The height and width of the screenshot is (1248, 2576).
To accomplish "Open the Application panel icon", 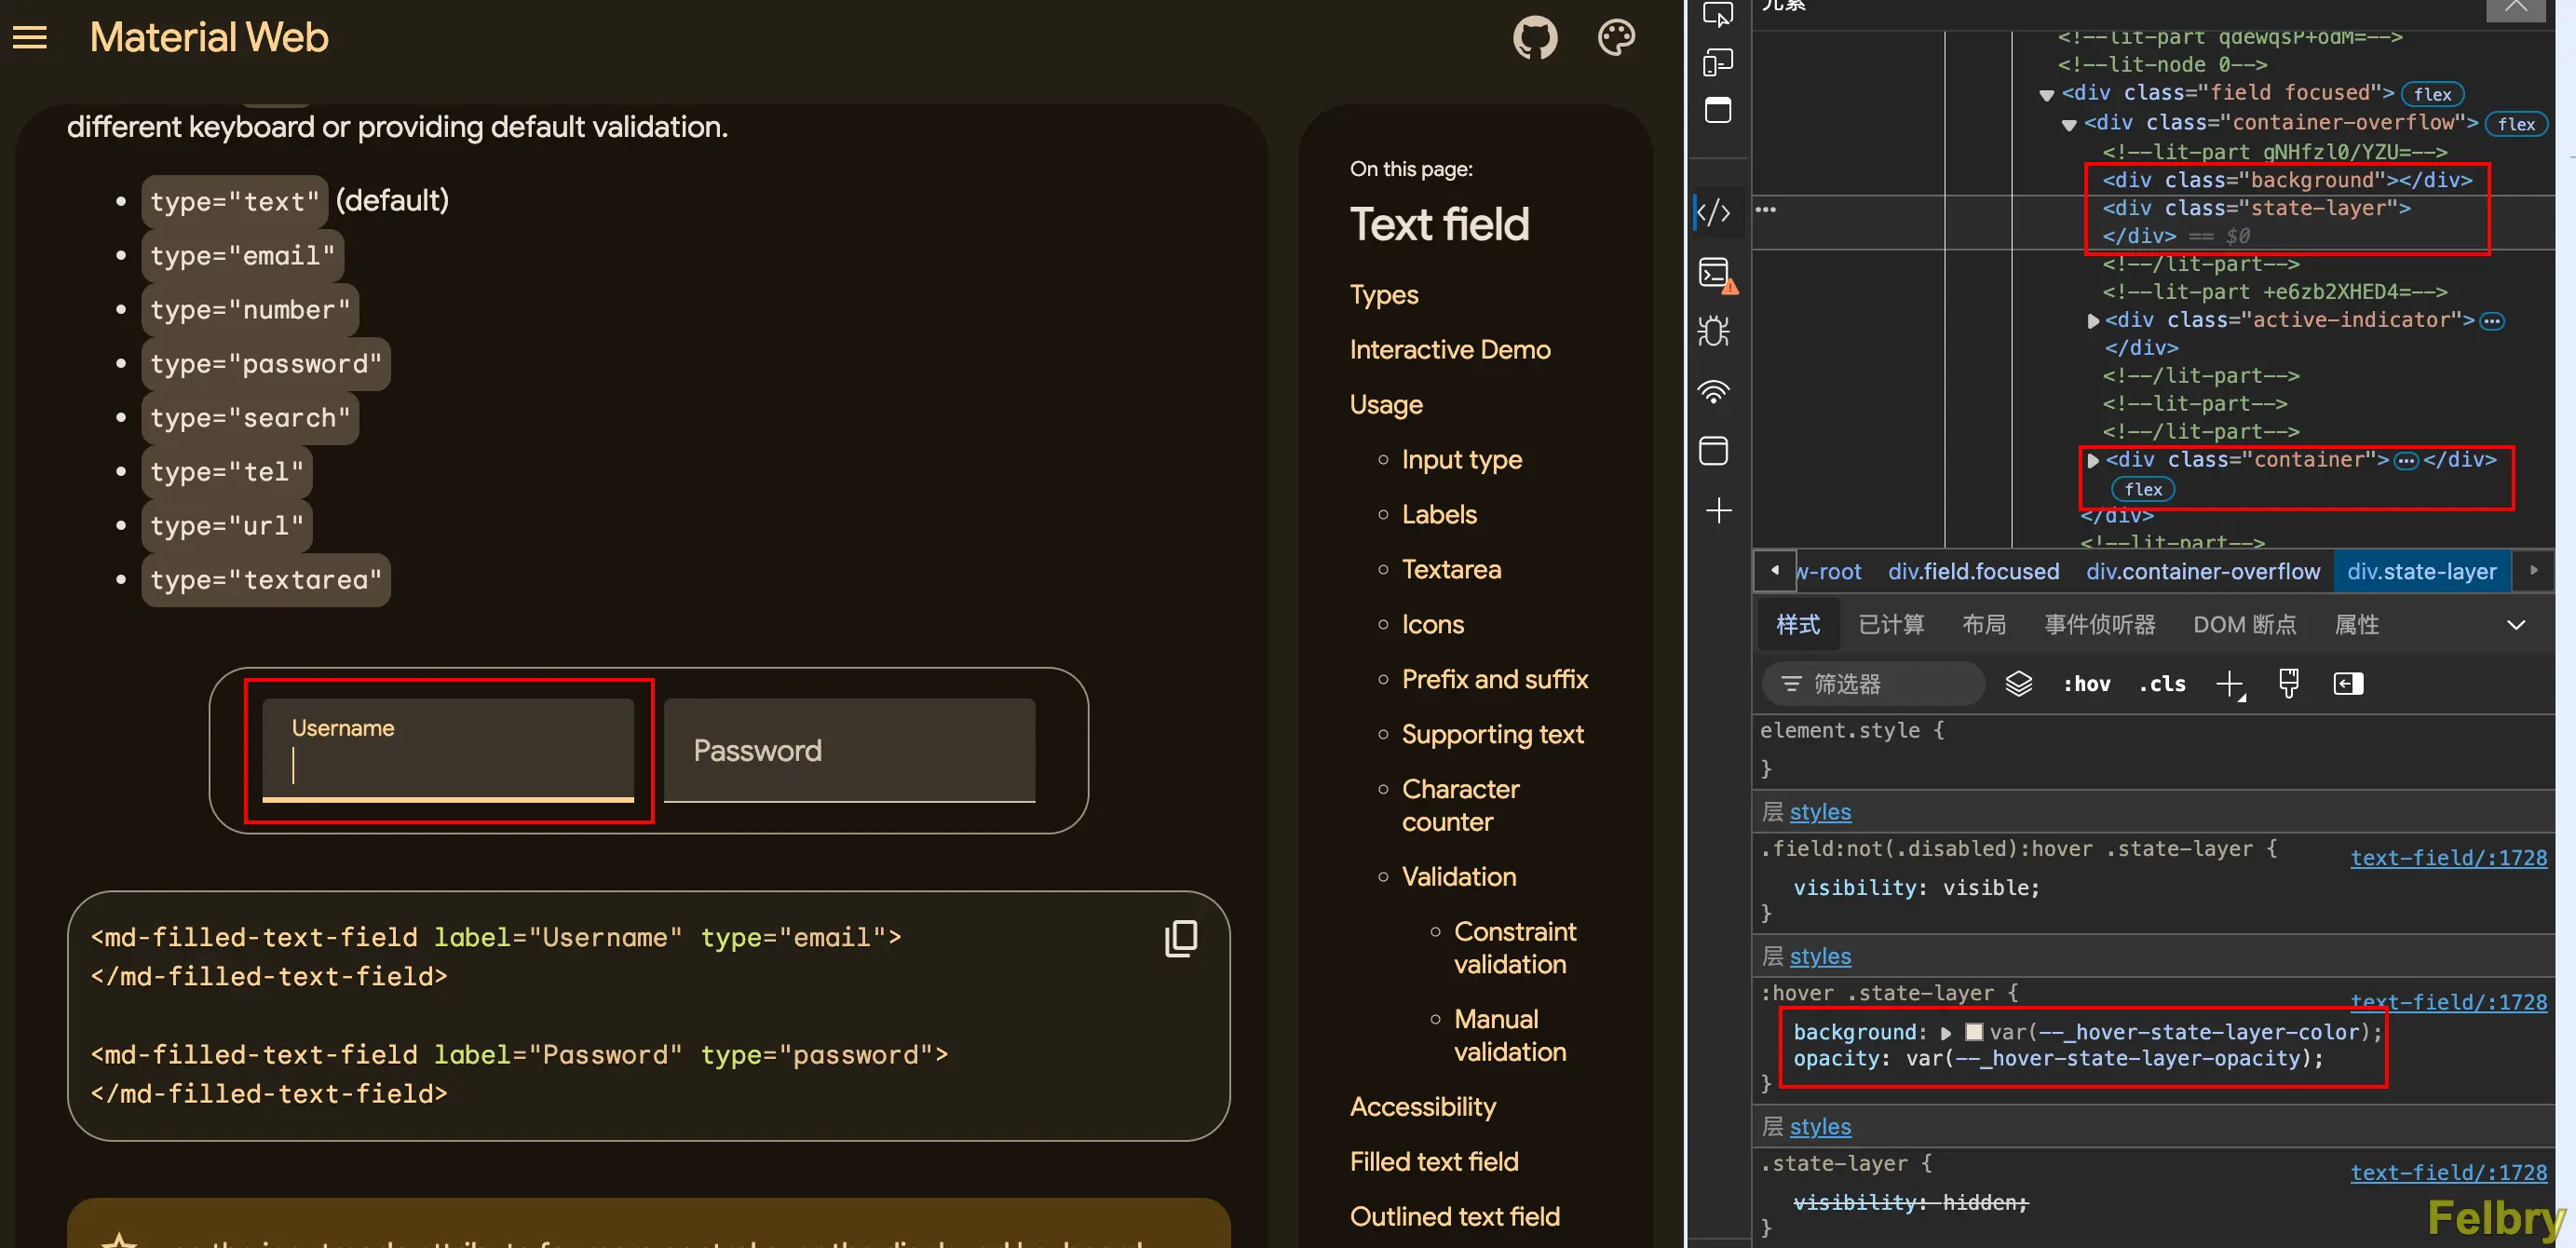I will (x=1714, y=450).
